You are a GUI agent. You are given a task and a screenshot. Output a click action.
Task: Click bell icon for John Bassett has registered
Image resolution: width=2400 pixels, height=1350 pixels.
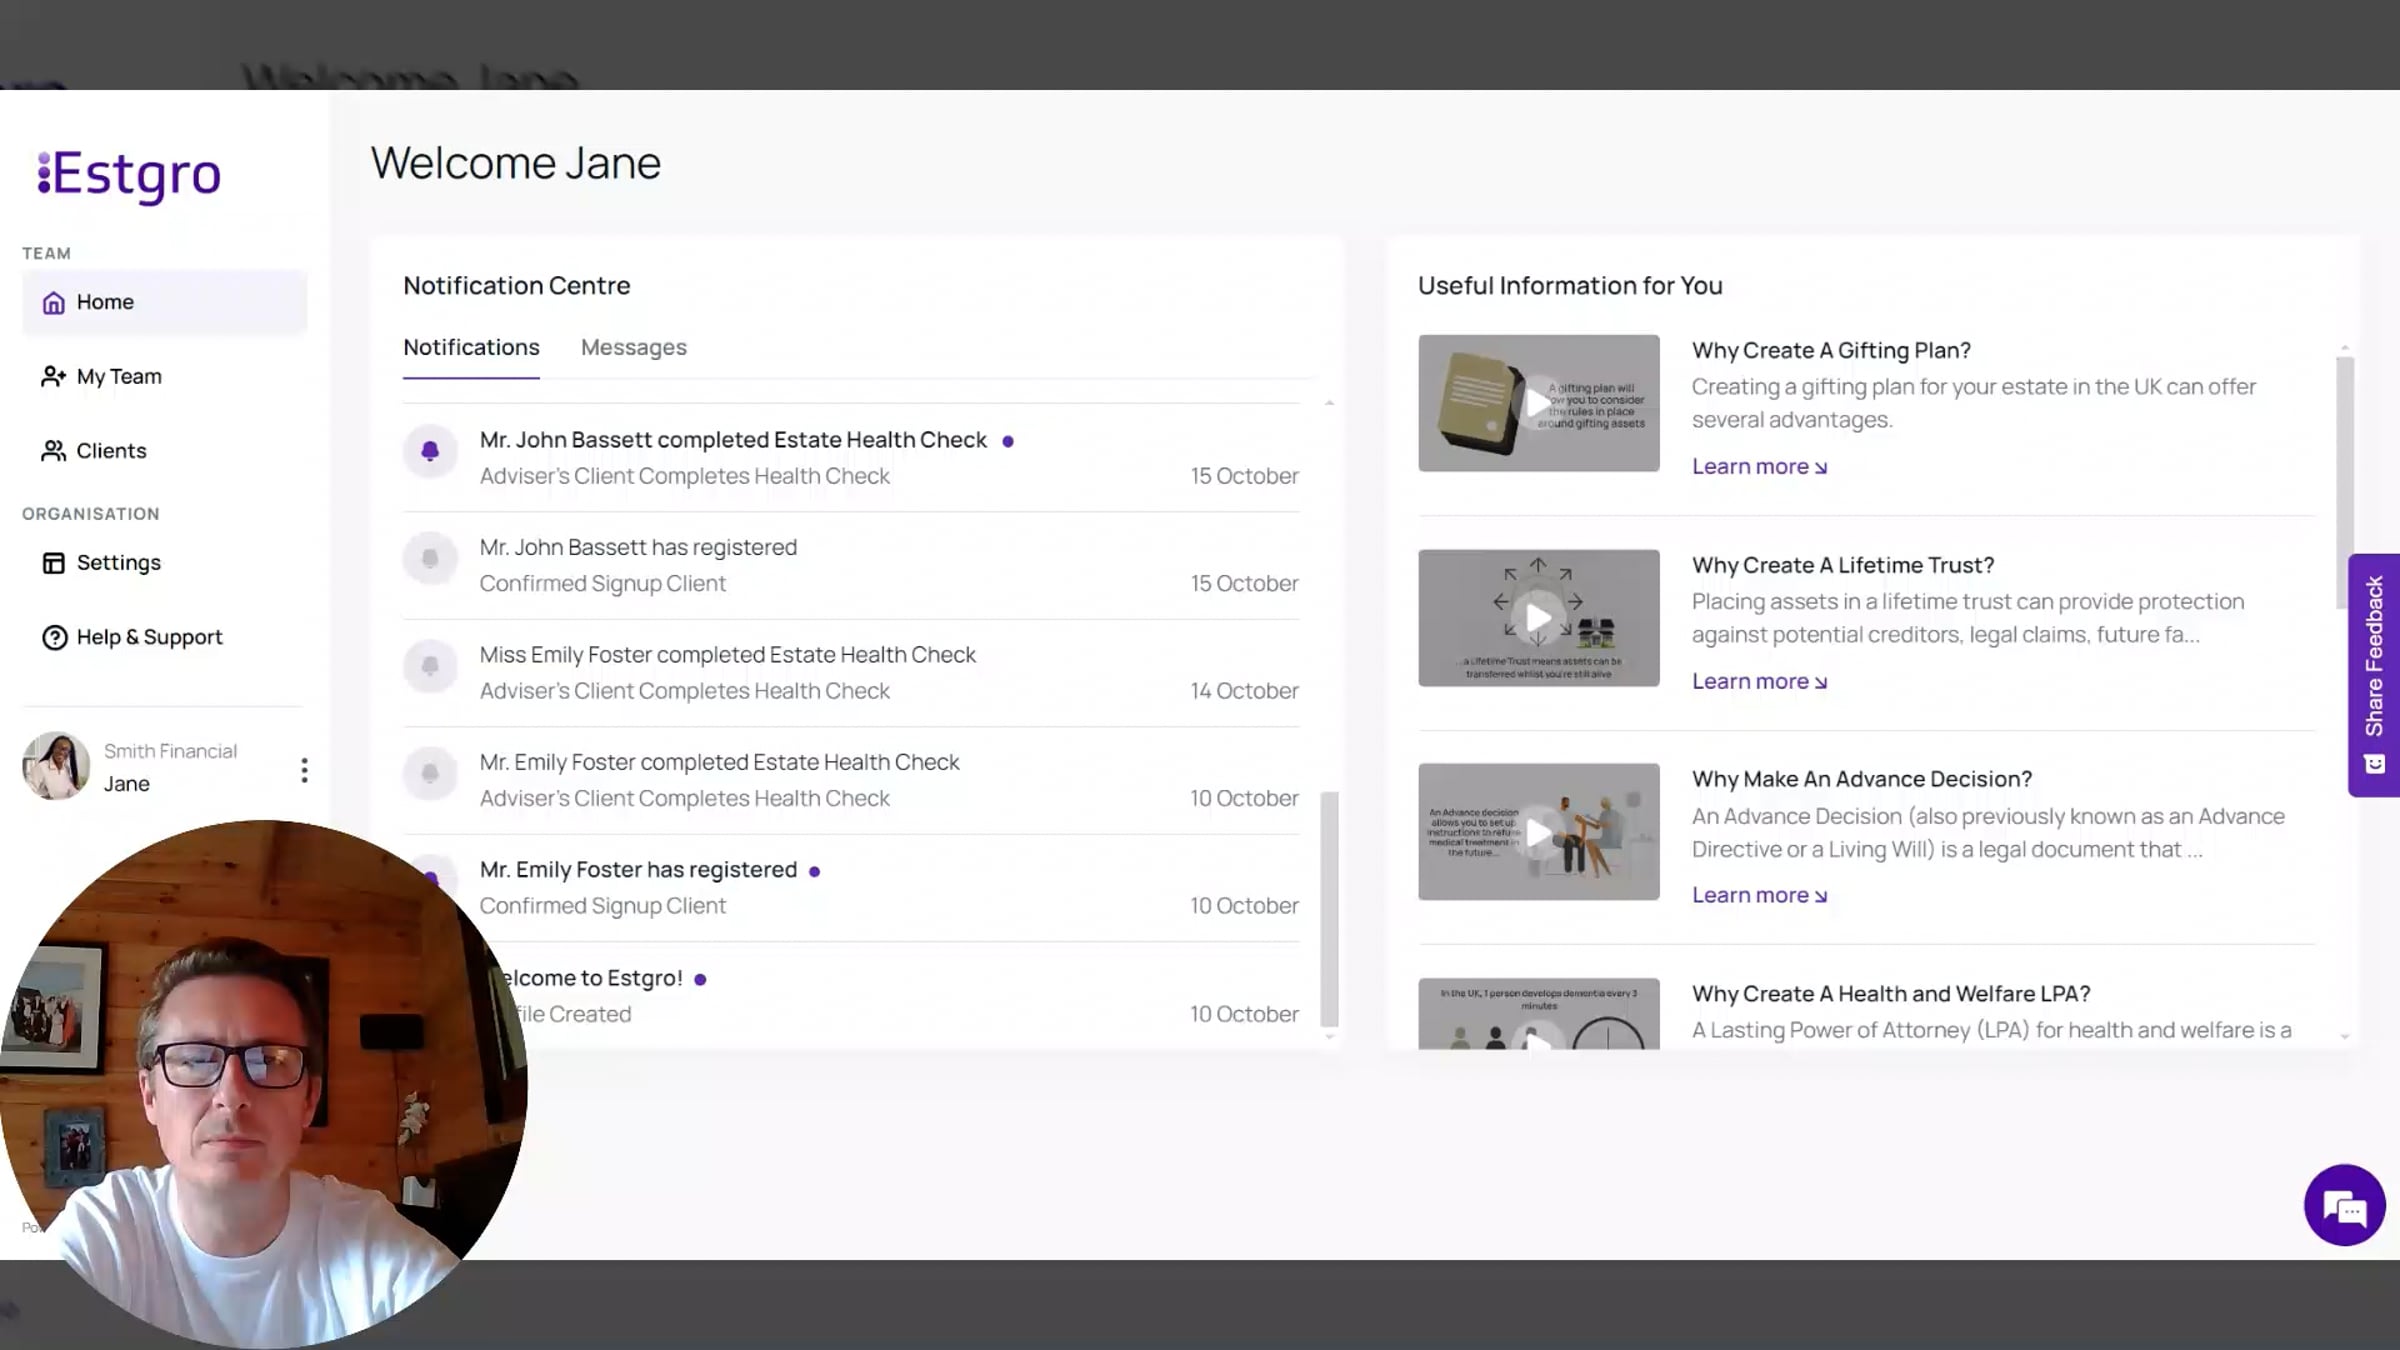click(430, 558)
